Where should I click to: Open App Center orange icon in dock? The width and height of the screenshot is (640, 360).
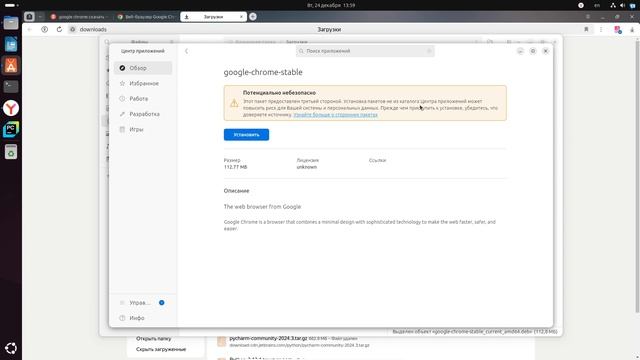tap(11, 65)
